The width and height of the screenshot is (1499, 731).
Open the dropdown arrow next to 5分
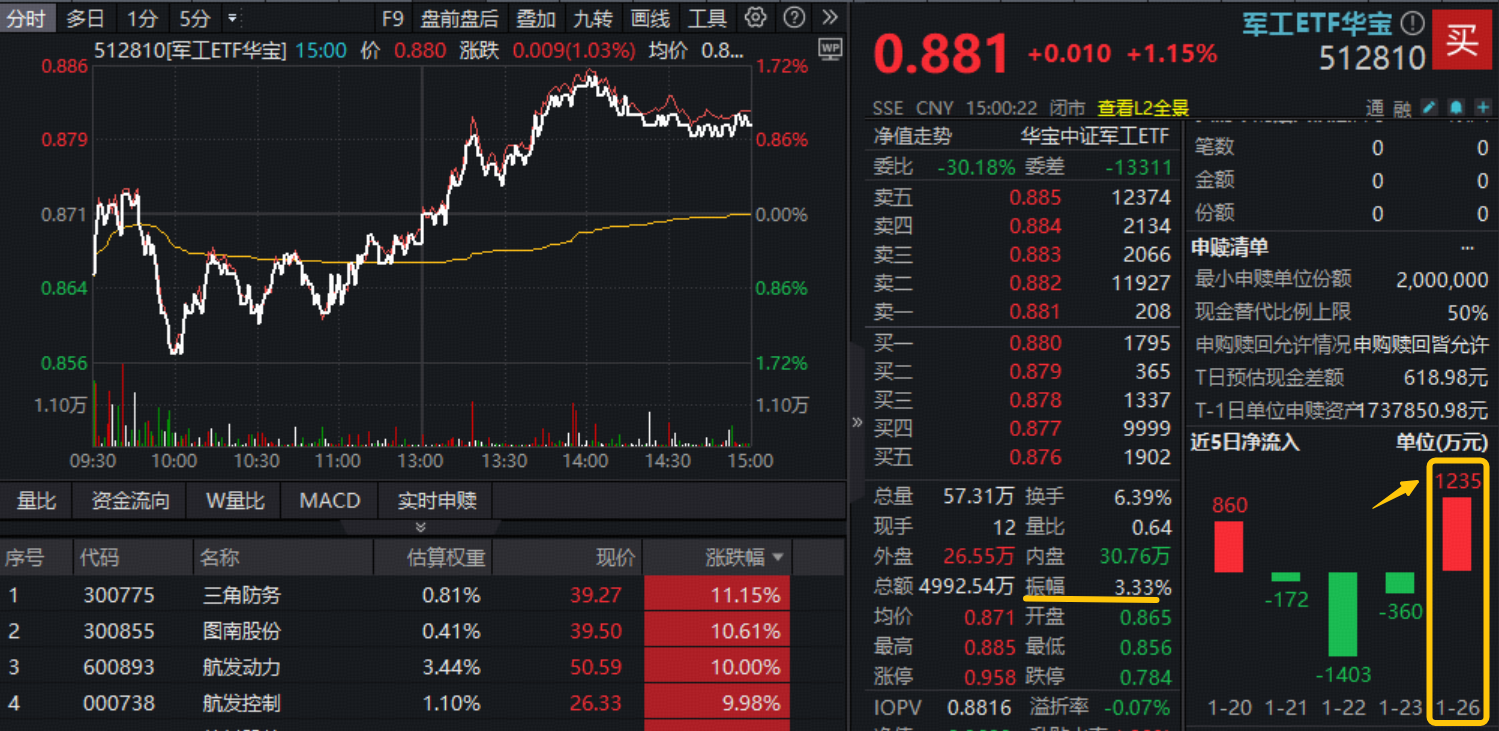tap(232, 16)
